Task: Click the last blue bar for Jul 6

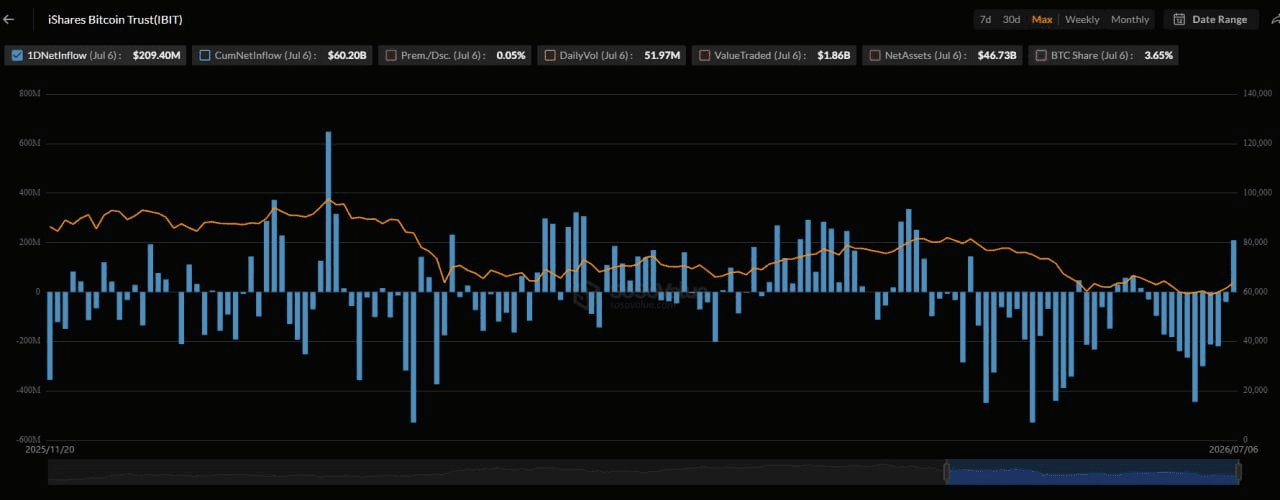Action: click(x=1233, y=266)
